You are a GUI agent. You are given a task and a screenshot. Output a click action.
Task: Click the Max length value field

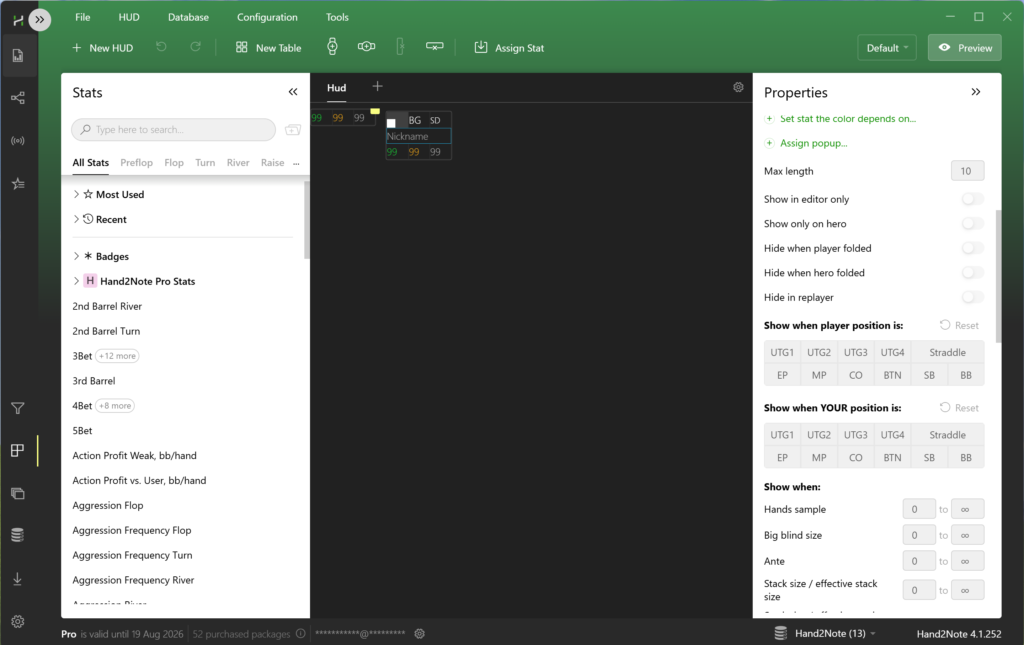pos(967,171)
